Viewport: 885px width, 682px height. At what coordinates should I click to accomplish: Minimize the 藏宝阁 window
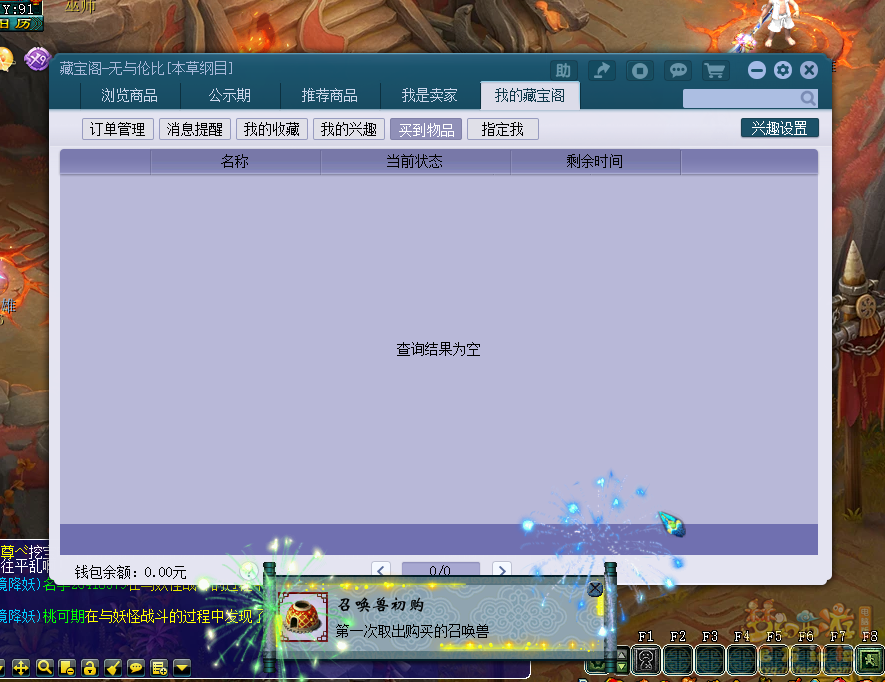pos(757,70)
